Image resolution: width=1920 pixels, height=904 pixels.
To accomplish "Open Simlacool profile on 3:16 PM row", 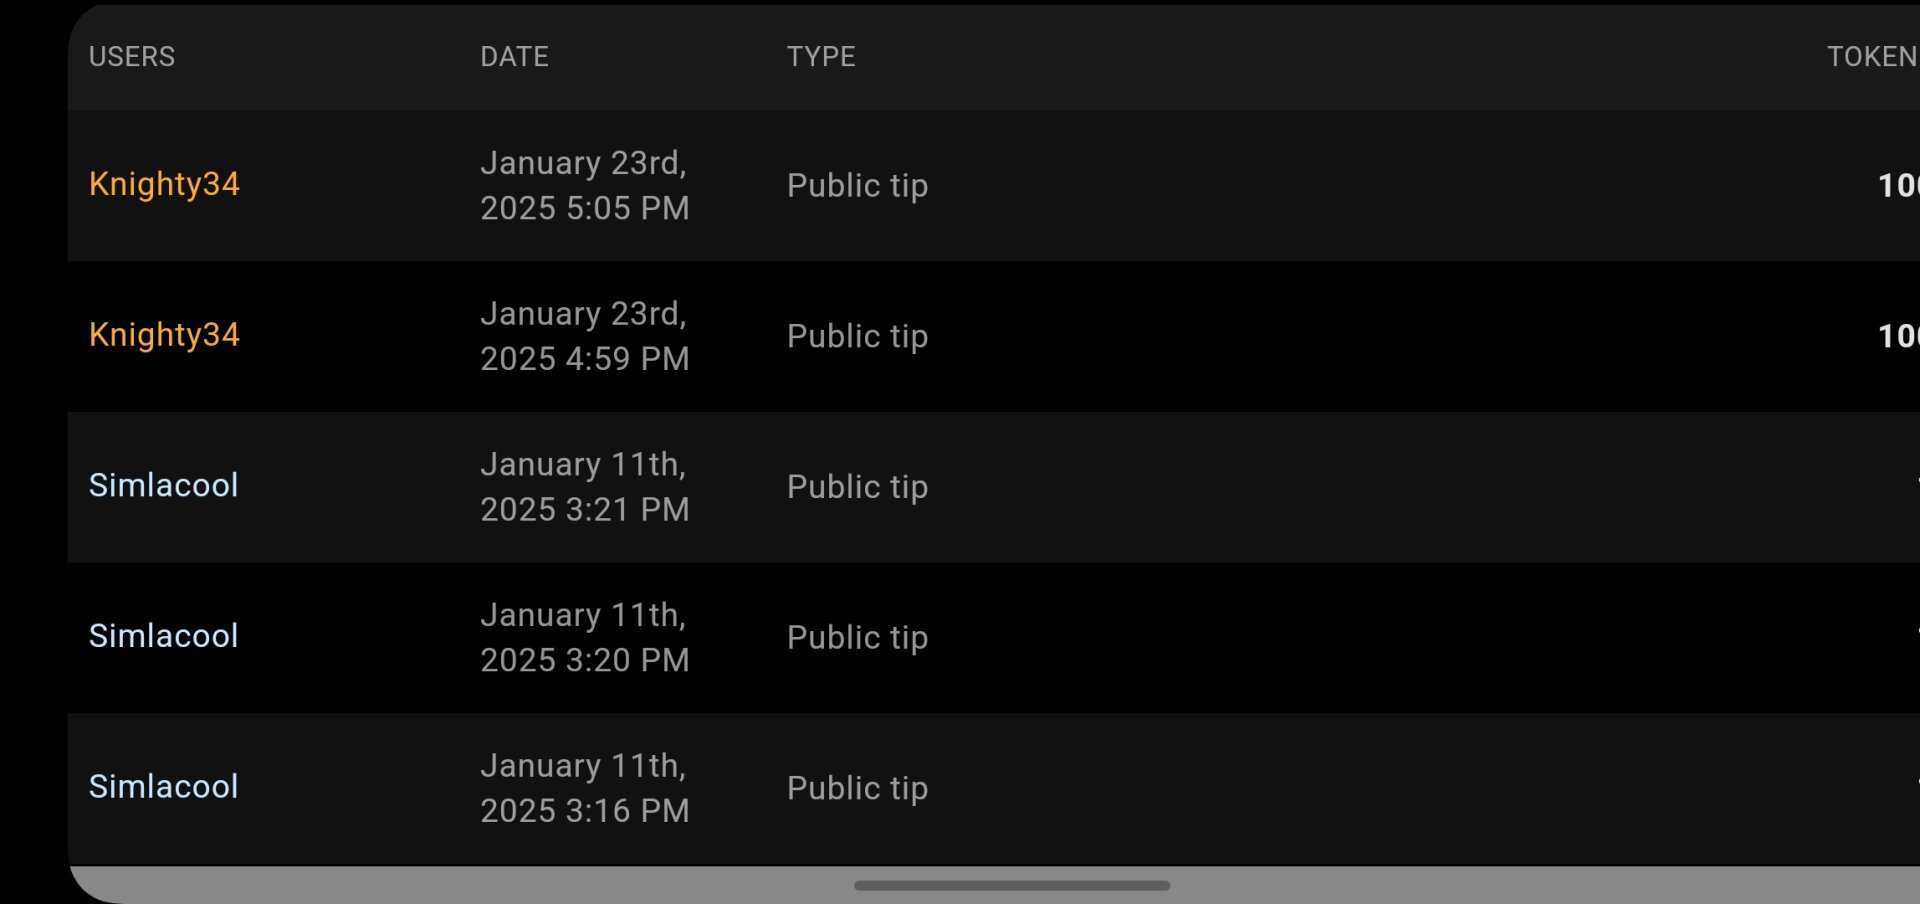I will tap(164, 787).
